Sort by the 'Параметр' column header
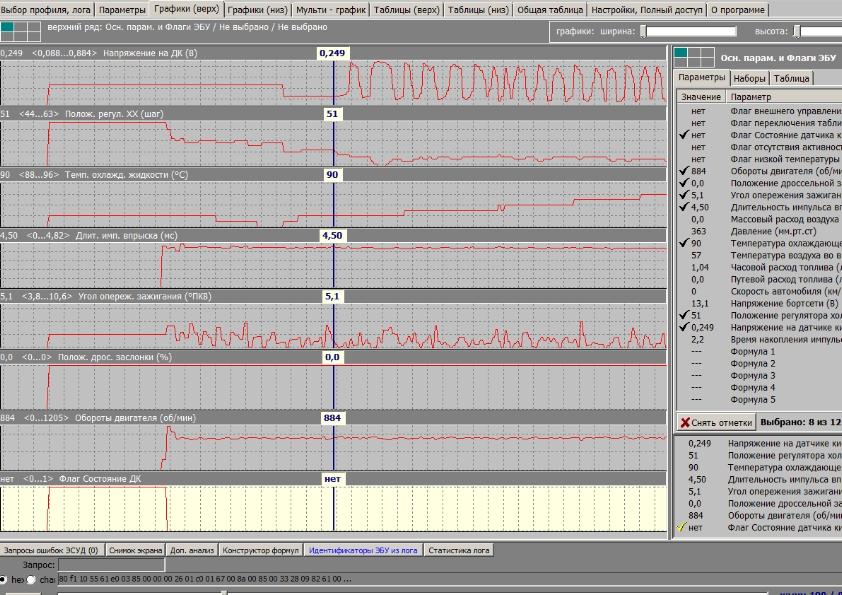Image resolution: width=842 pixels, height=595 pixels. click(784, 97)
